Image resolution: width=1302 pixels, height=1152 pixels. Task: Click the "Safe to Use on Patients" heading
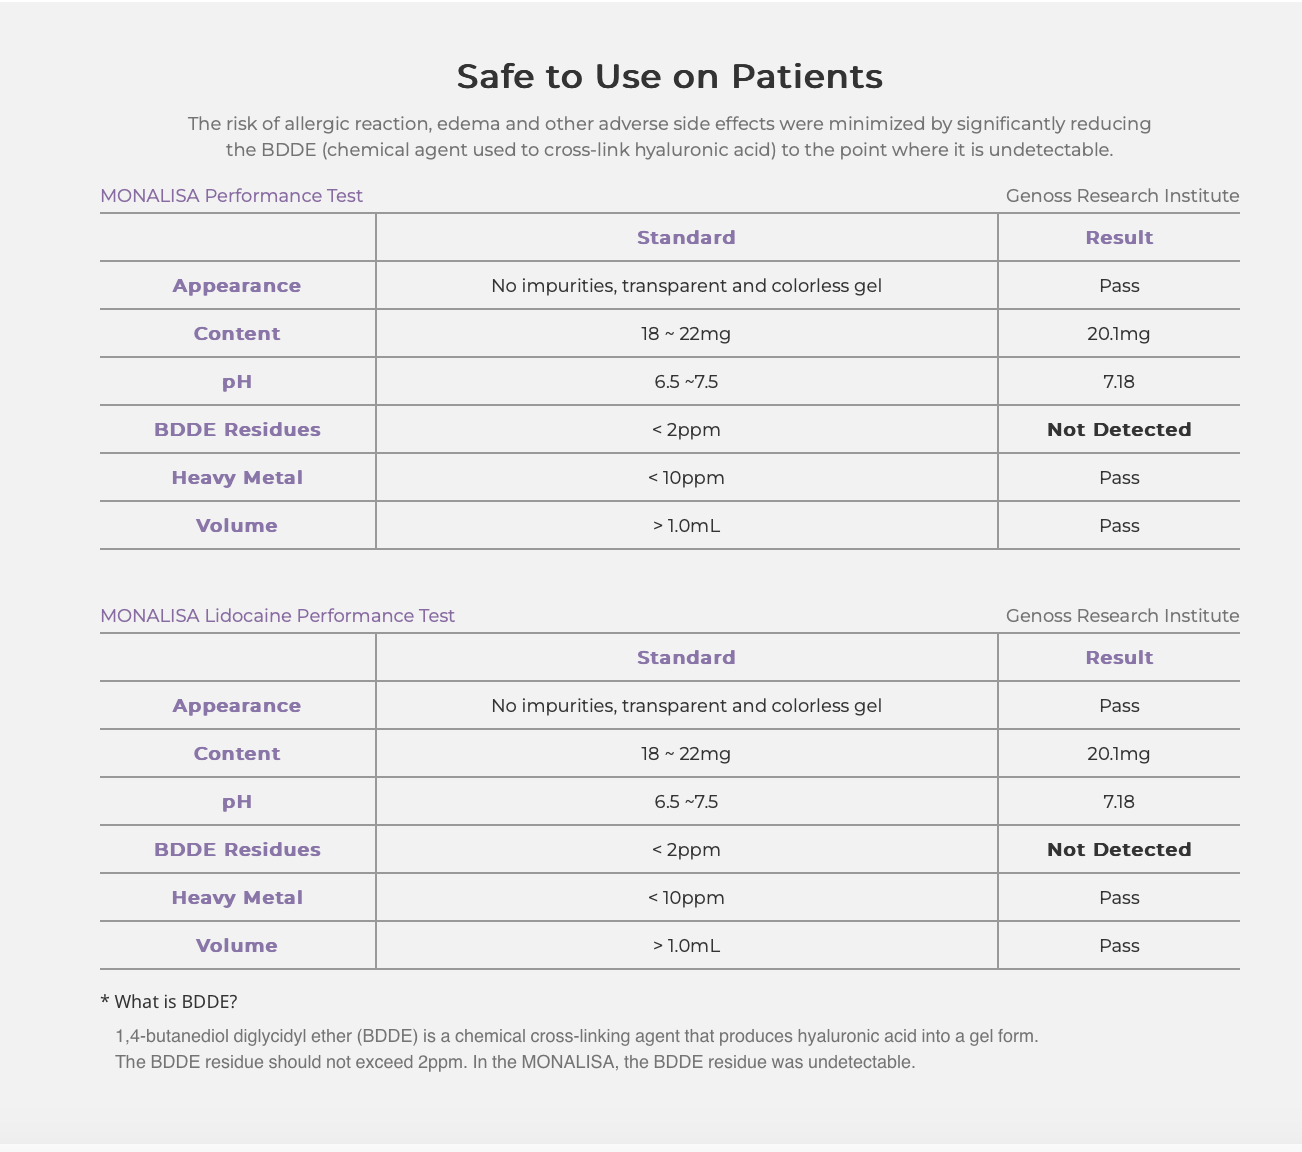pyautogui.click(x=669, y=76)
